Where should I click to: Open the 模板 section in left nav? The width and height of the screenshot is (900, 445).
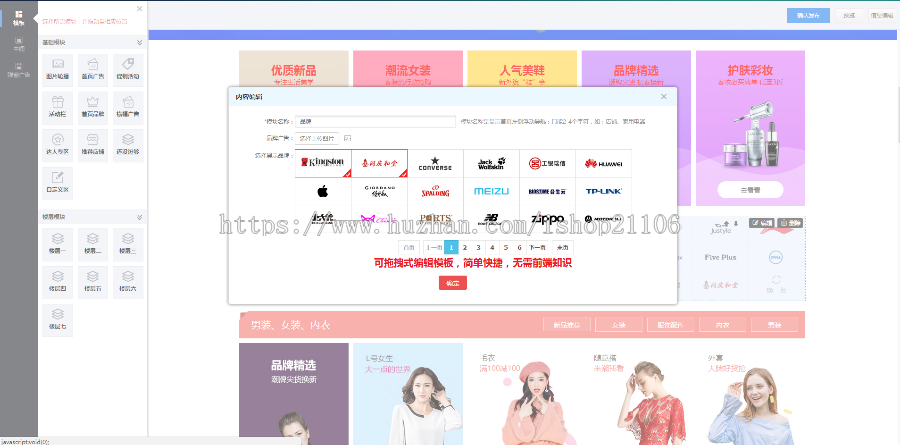[x=19, y=18]
